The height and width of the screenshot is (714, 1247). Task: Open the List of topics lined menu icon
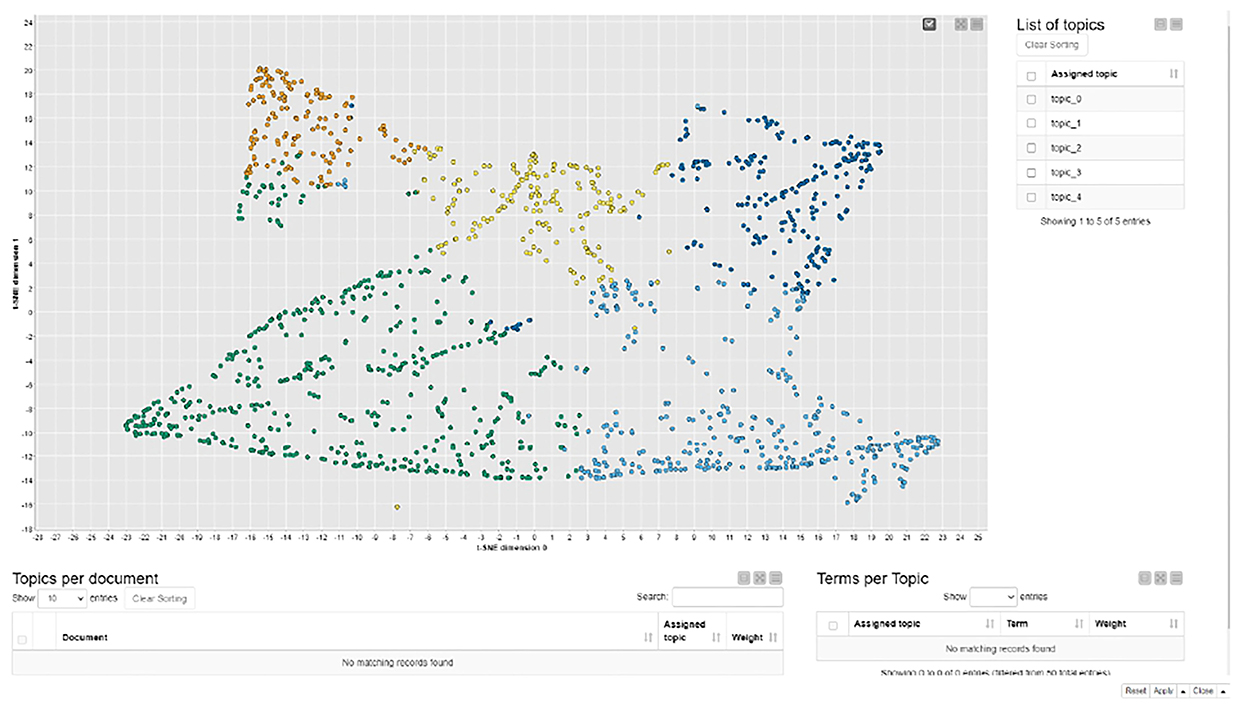(1177, 24)
